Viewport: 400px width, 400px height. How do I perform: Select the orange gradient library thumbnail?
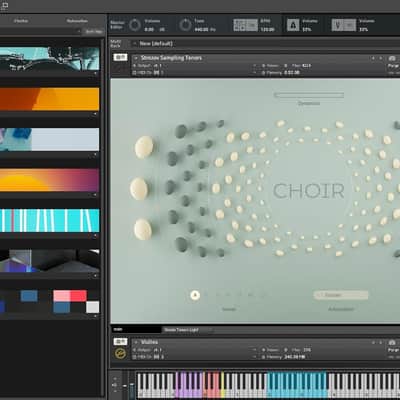[x=49, y=99]
